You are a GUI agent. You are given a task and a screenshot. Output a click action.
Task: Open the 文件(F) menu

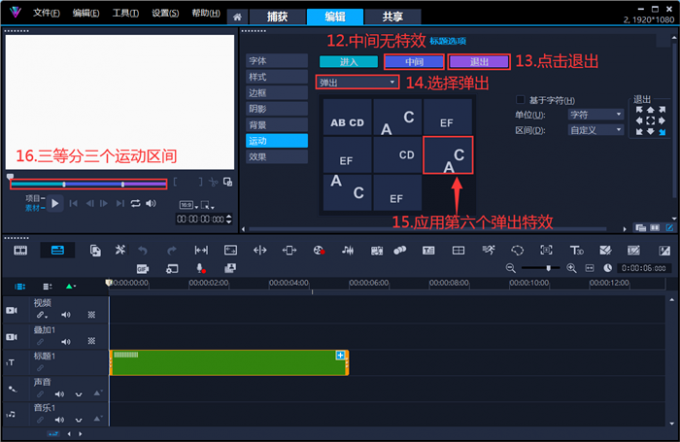46,13
